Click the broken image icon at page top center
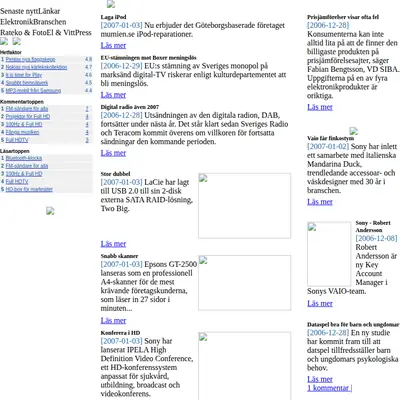The height and width of the screenshot is (400, 400). (111, 4)
